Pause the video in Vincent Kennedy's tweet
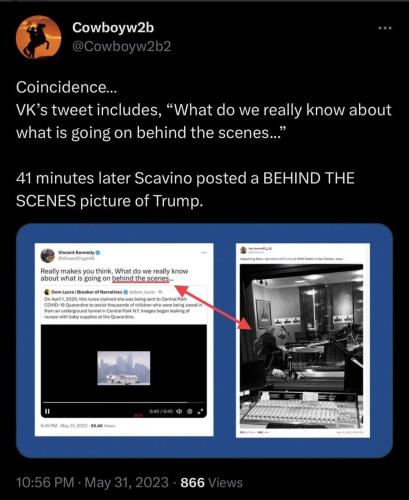The height and width of the screenshot is (500, 409). pos(47,411)
